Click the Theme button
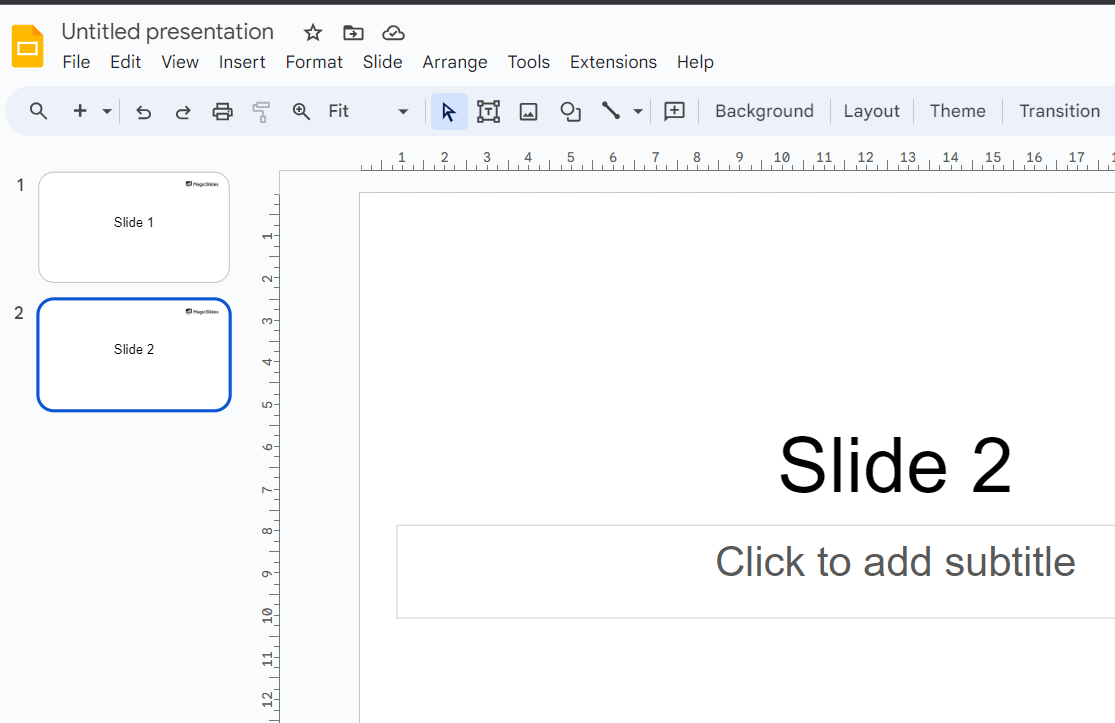The height and width of the screenshot is (723, 1115). pos(958,111)
